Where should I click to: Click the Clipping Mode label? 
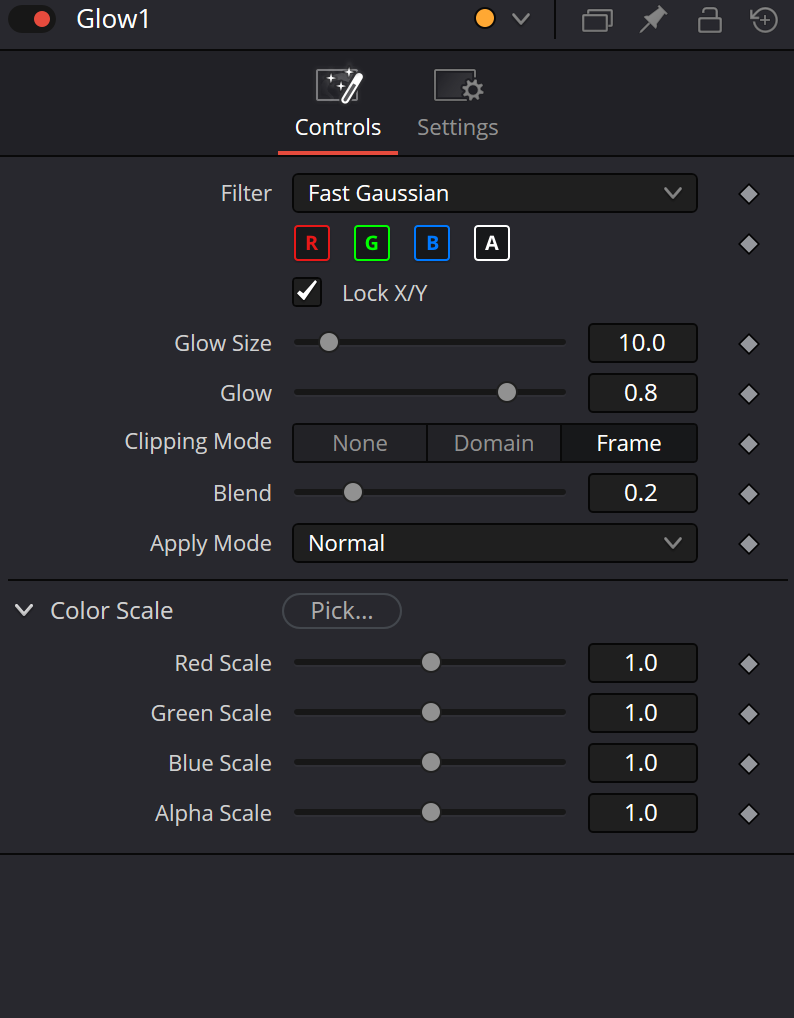198,442
